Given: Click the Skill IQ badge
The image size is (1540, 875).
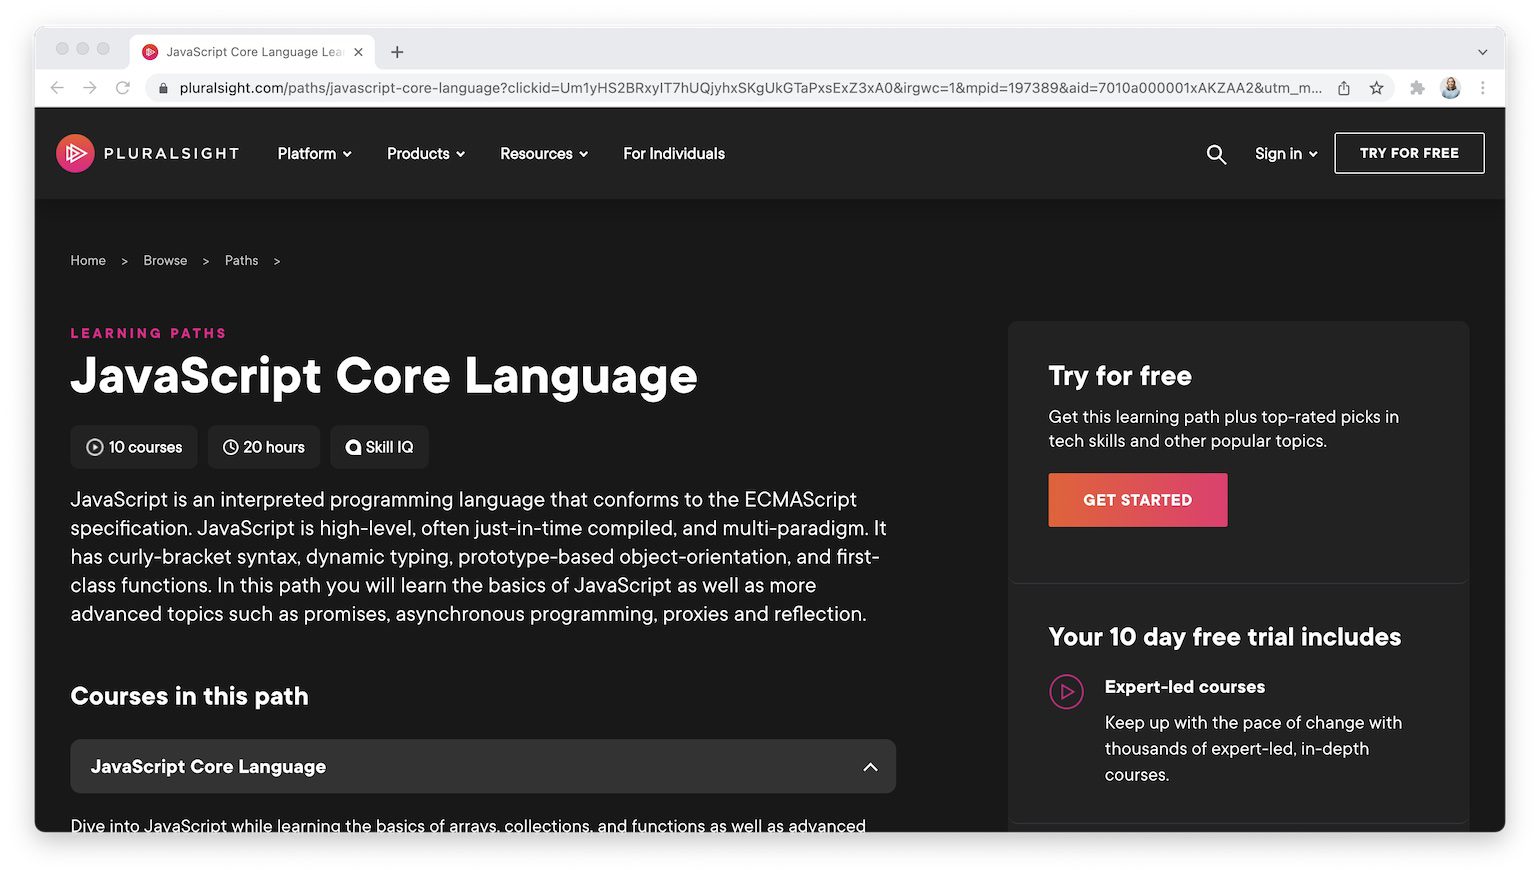Looking at the screenshot, I should point(380,447).
